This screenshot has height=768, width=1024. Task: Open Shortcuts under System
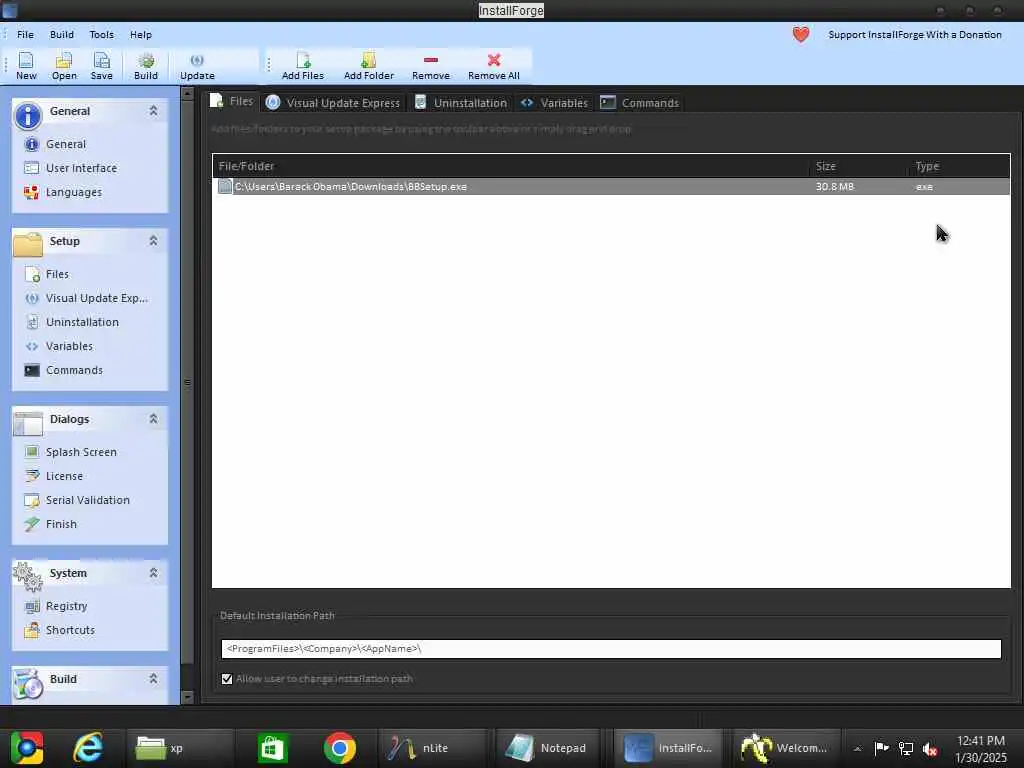tap(59, 630)
